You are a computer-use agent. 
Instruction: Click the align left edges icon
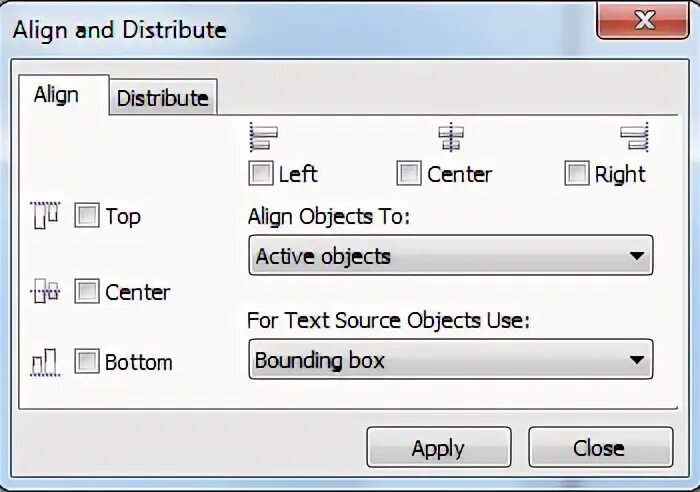[x=263, y=136]
